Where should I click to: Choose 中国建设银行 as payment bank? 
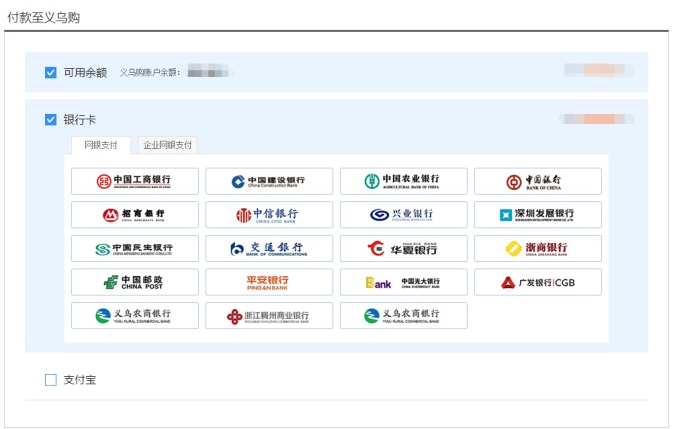269,181
